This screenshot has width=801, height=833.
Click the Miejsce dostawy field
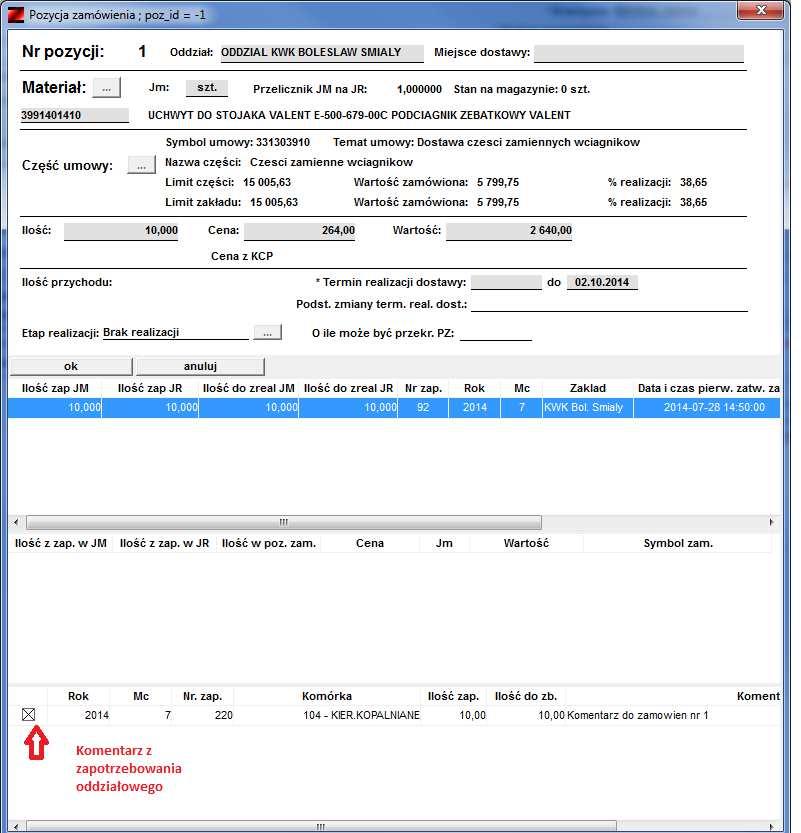[x=638, y=53]
